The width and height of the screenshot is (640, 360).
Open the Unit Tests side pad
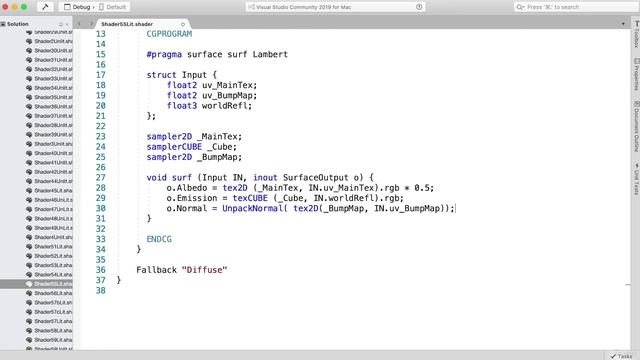coord(636,178)
